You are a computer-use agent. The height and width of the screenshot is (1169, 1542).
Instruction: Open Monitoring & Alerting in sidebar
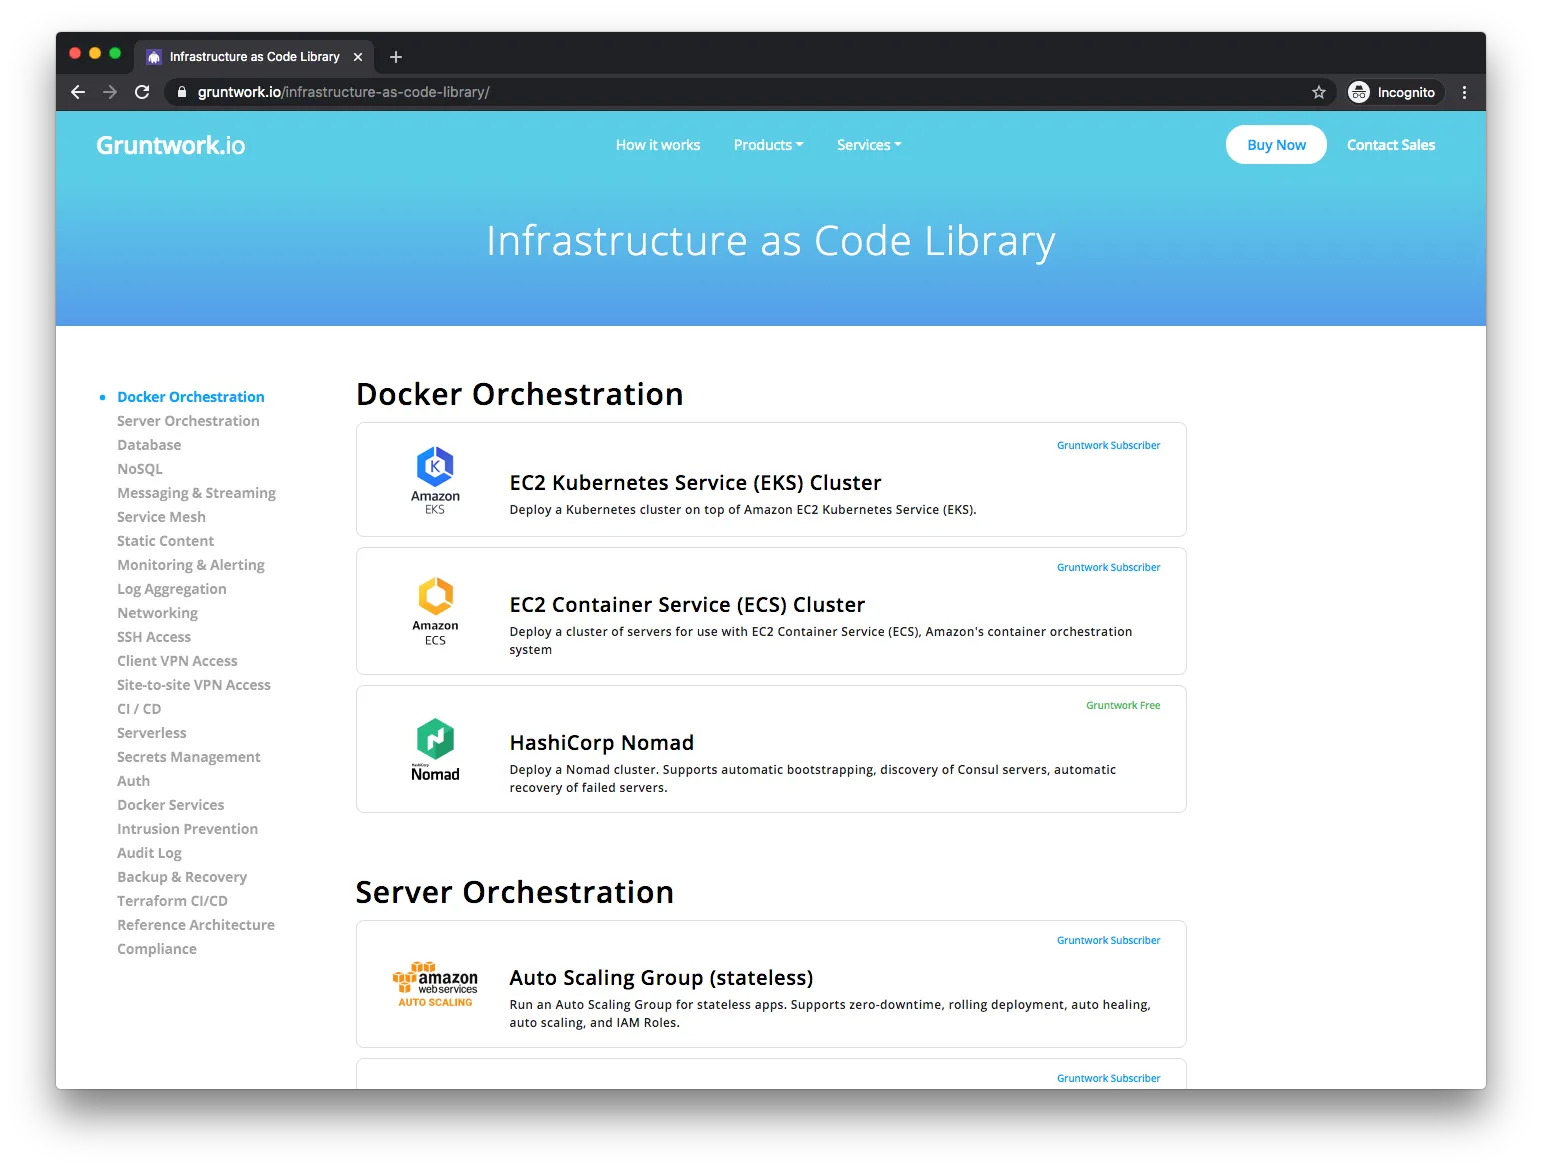tap(191, 565)
